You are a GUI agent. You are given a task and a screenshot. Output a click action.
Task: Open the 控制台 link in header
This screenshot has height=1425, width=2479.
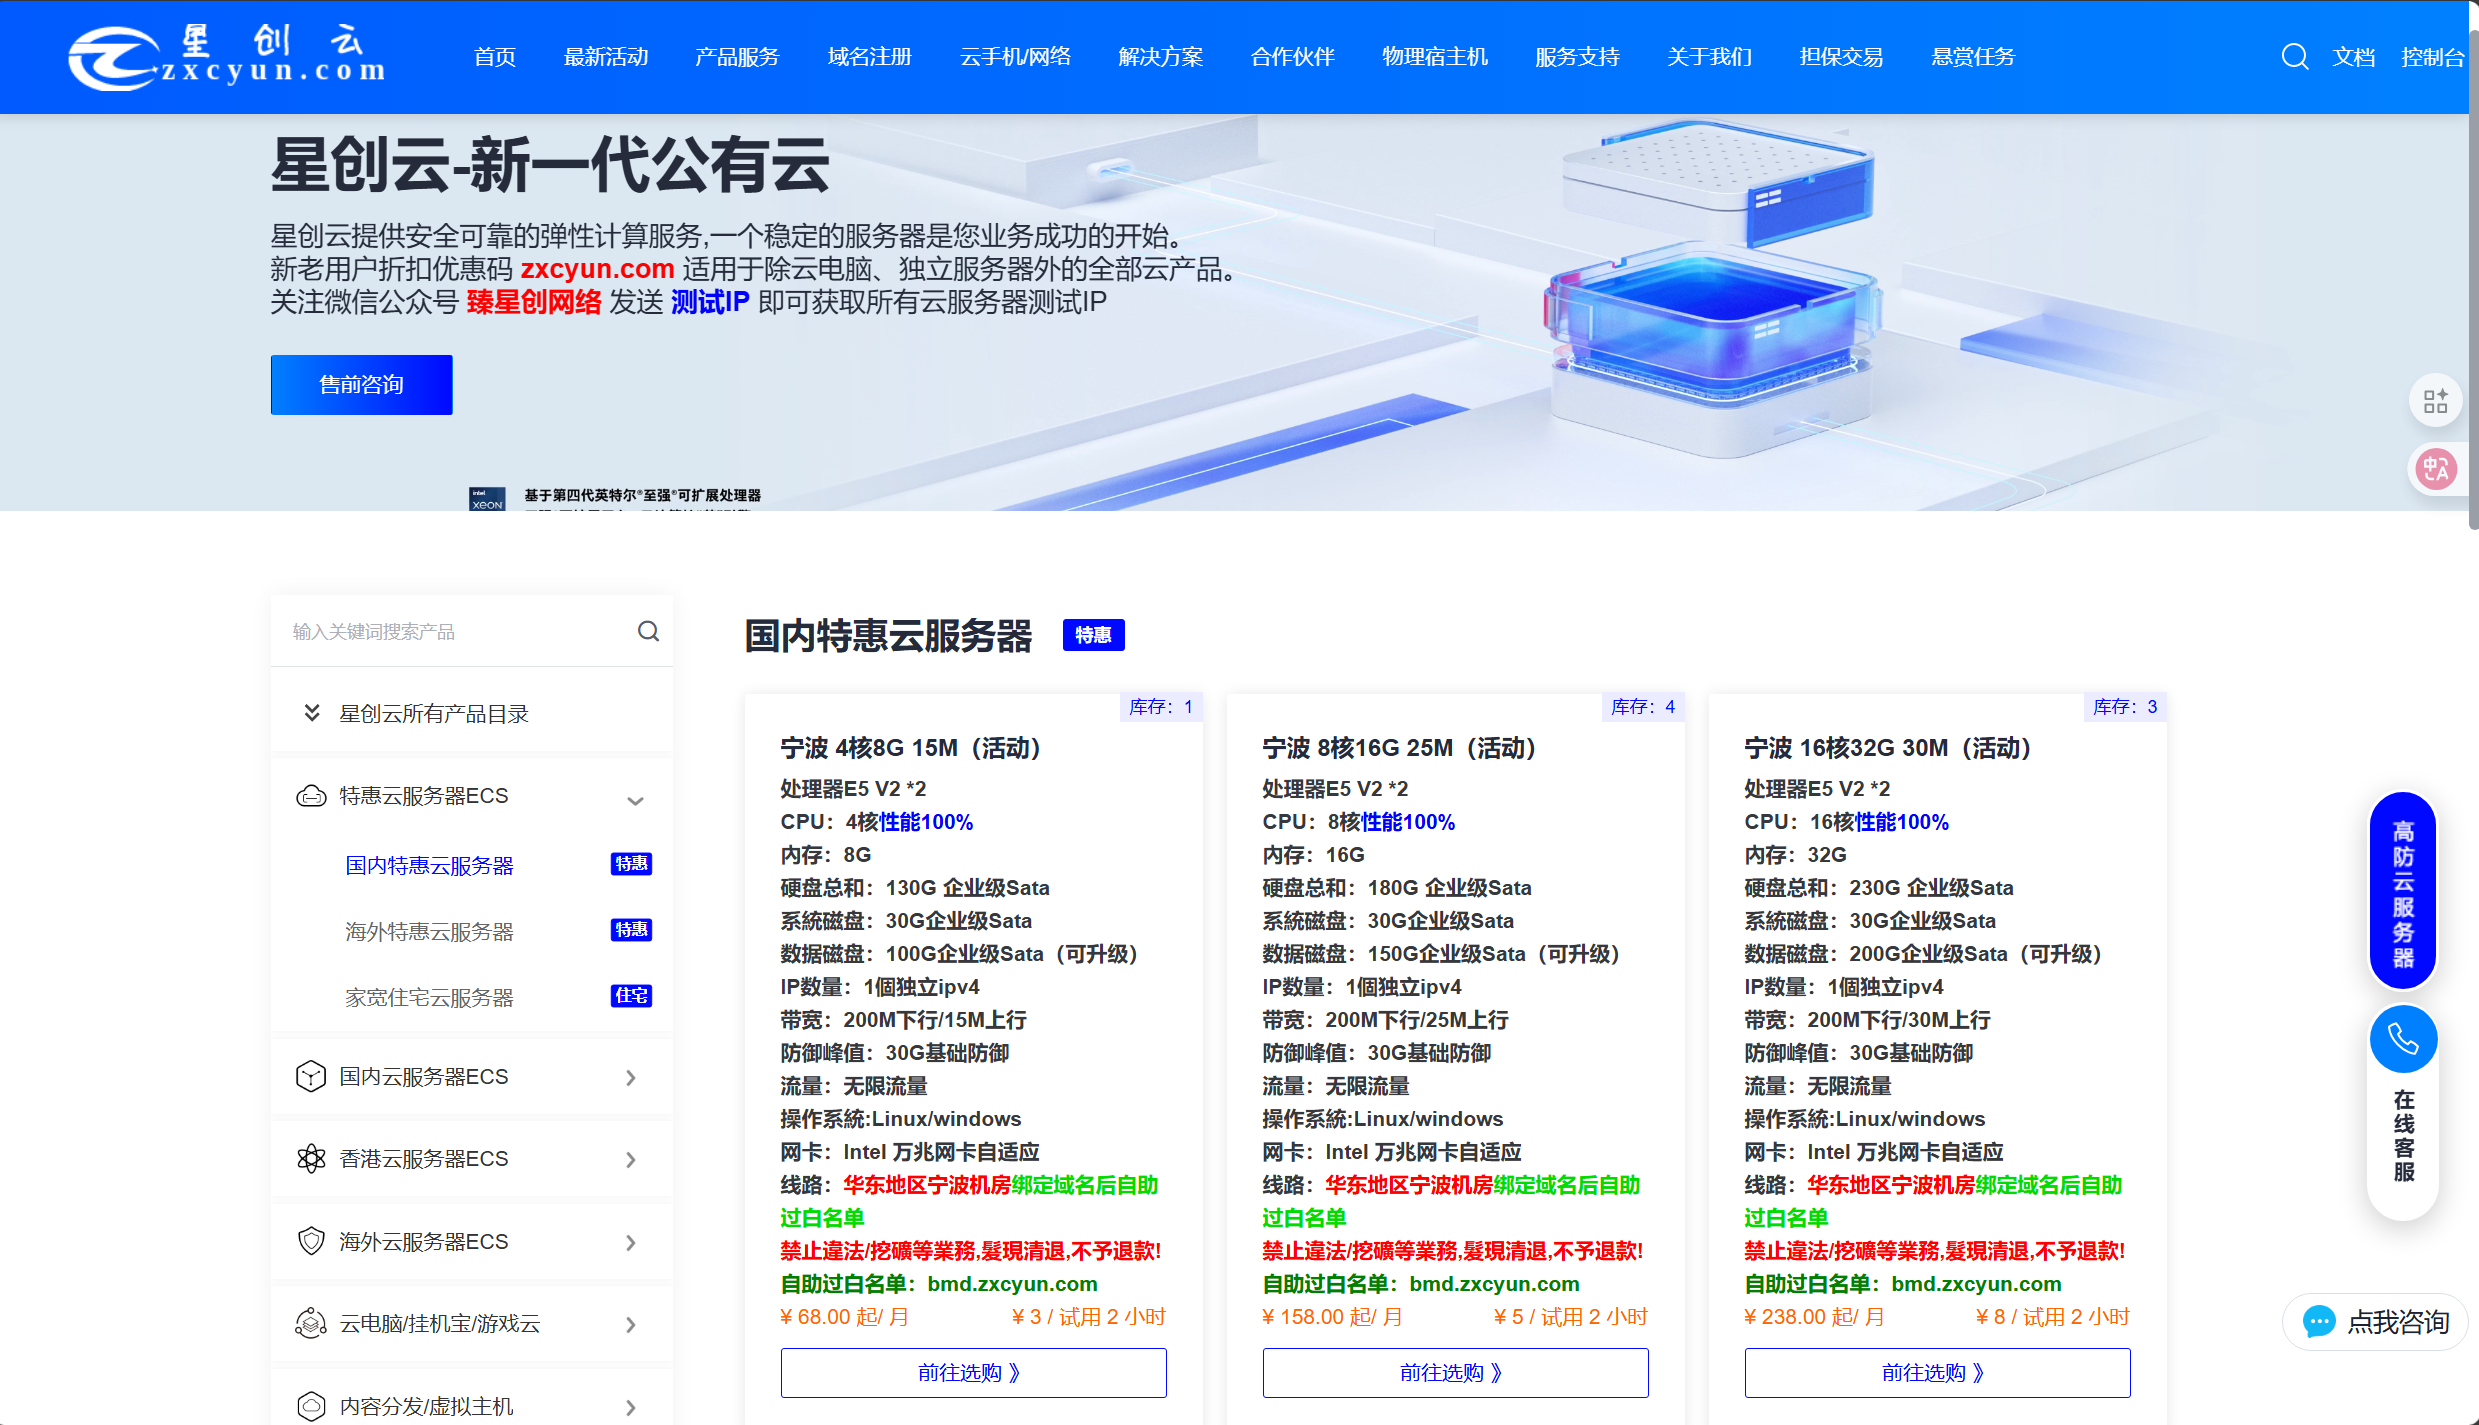2432,57
